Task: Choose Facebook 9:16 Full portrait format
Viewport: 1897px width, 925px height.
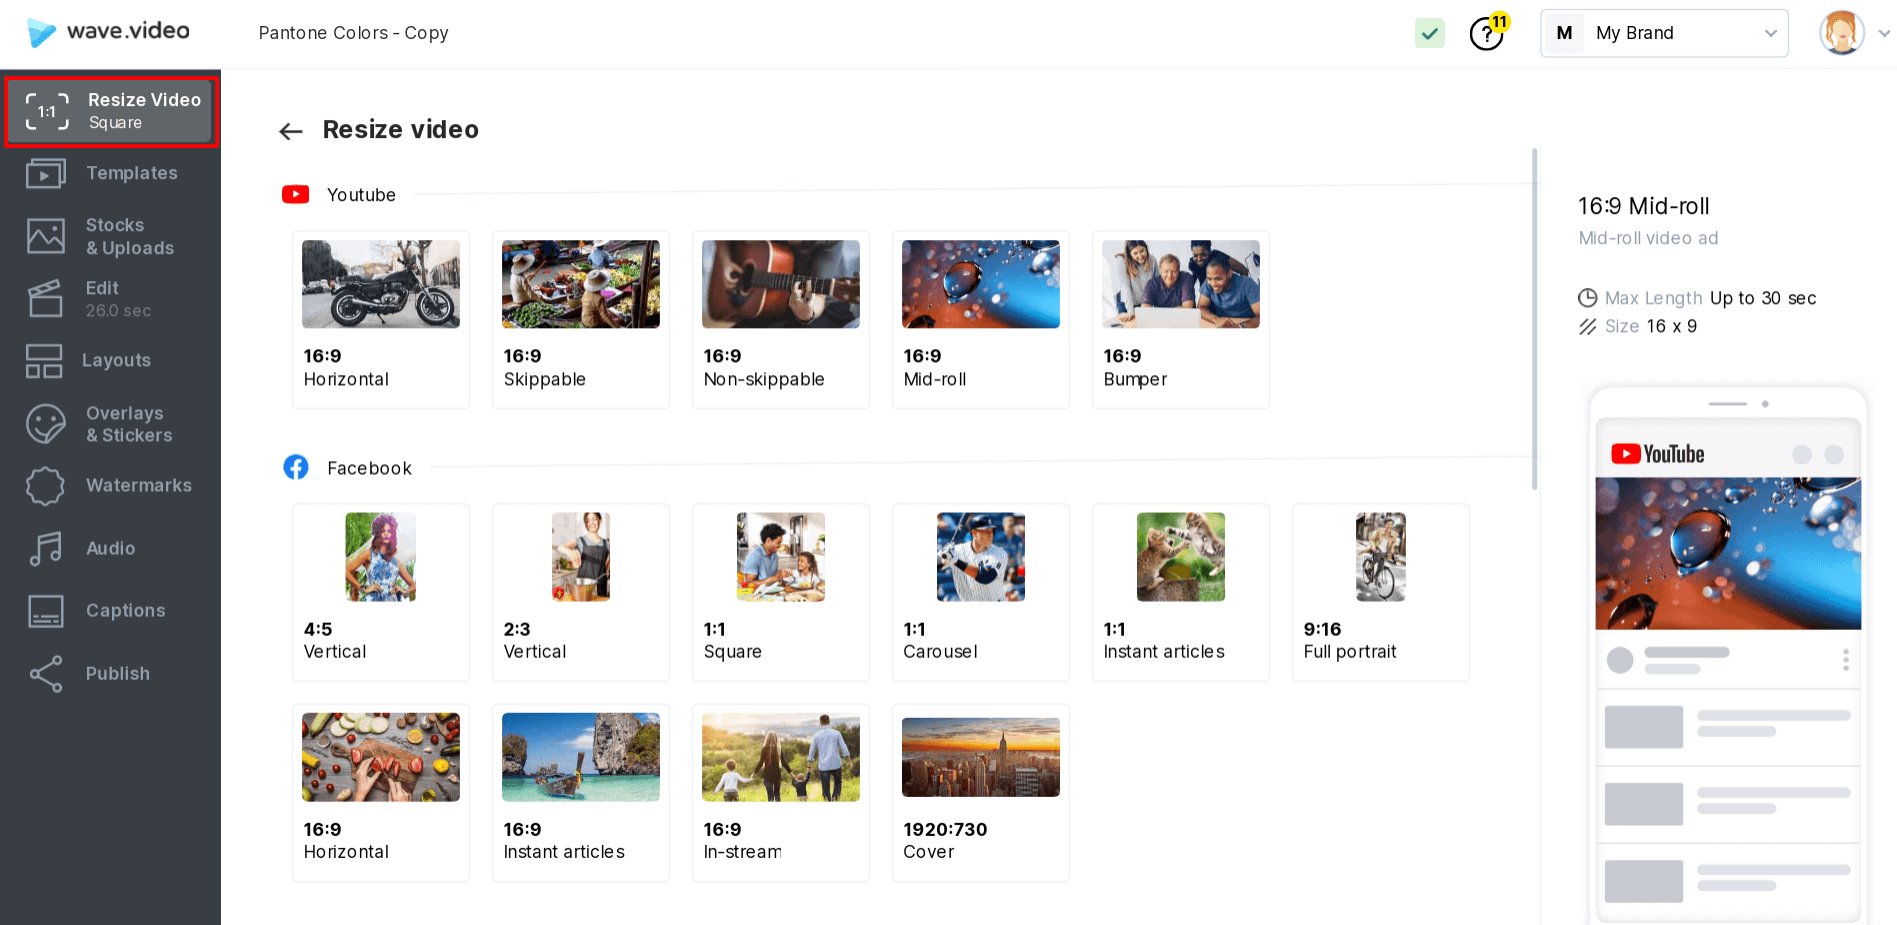Action: (1380, 592)
